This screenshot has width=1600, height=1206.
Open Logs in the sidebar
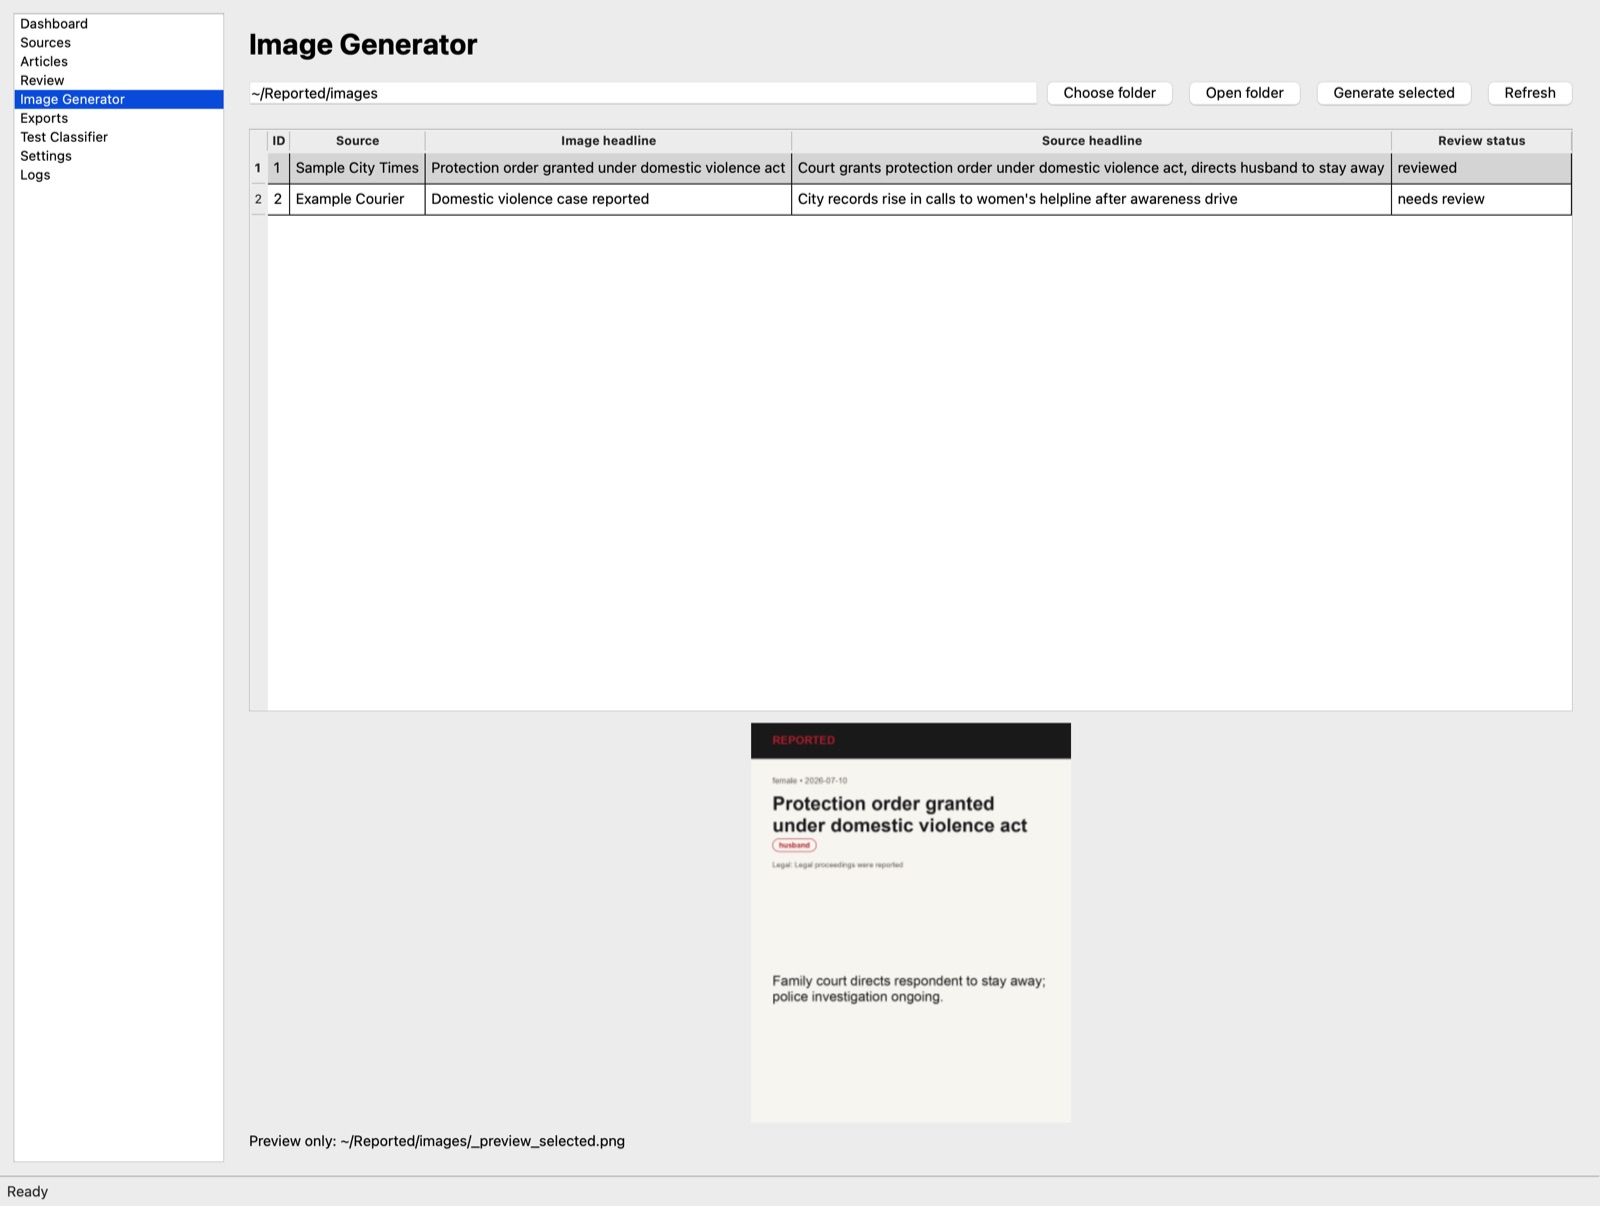(118, 175)
